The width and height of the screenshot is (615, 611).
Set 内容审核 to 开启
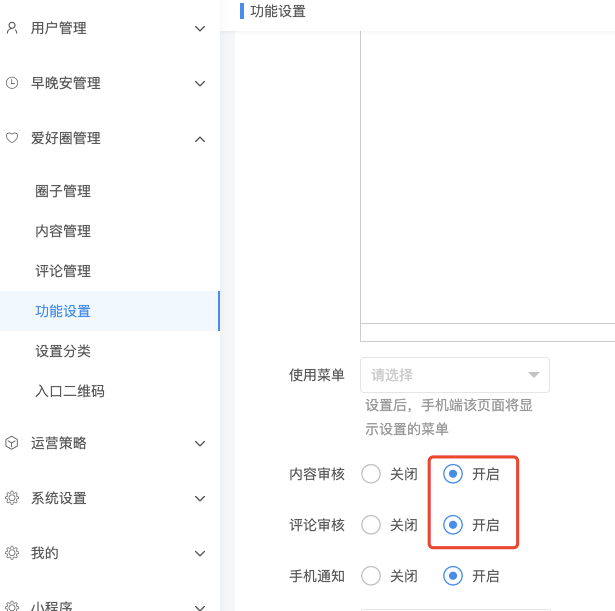(453, 474)
